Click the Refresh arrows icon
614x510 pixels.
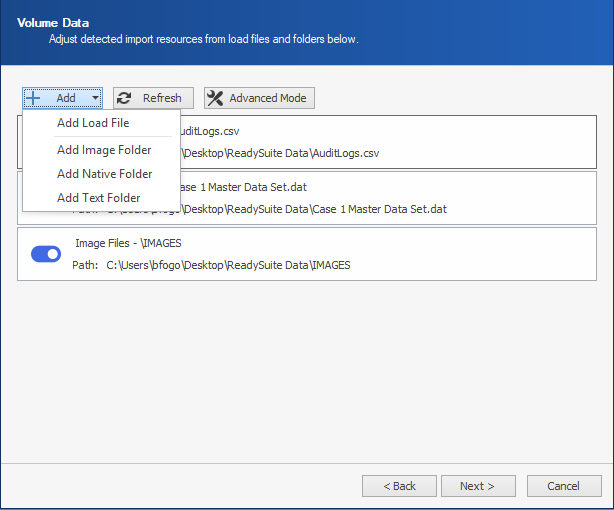tap(125, 98)
